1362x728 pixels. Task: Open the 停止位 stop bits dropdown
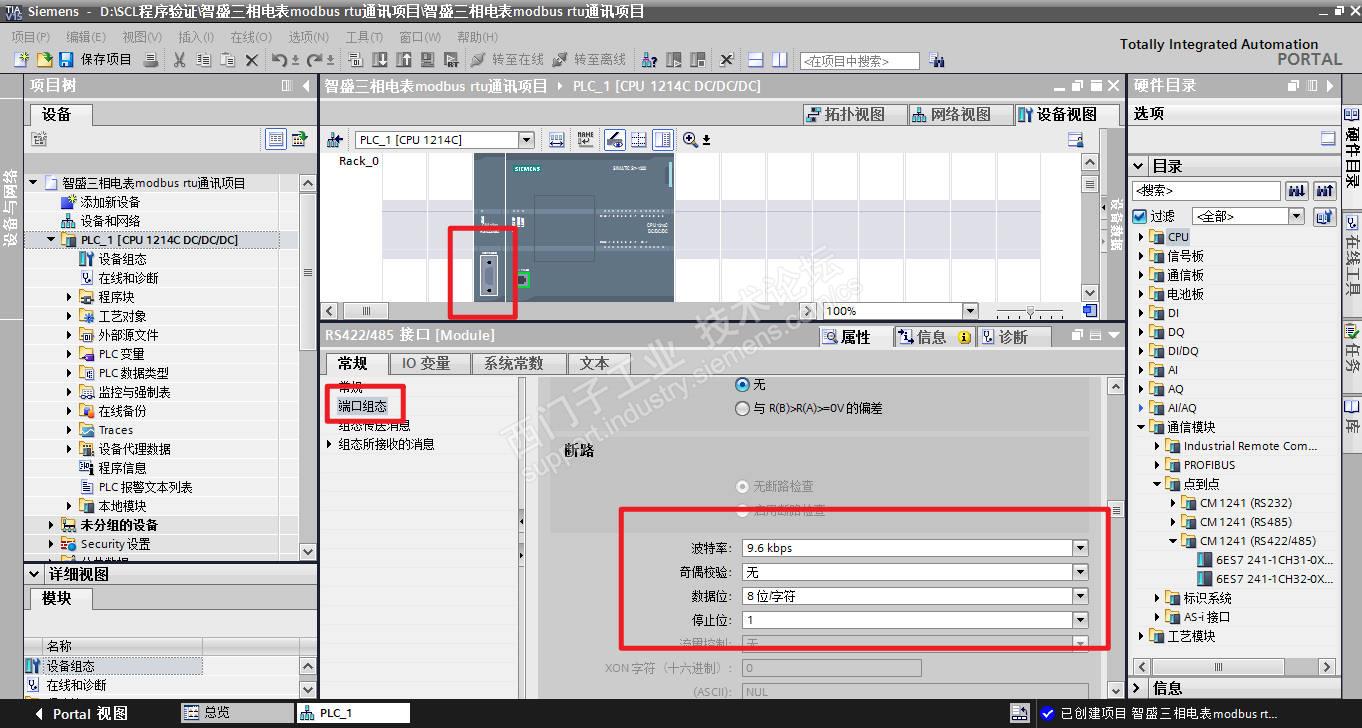1080,620
